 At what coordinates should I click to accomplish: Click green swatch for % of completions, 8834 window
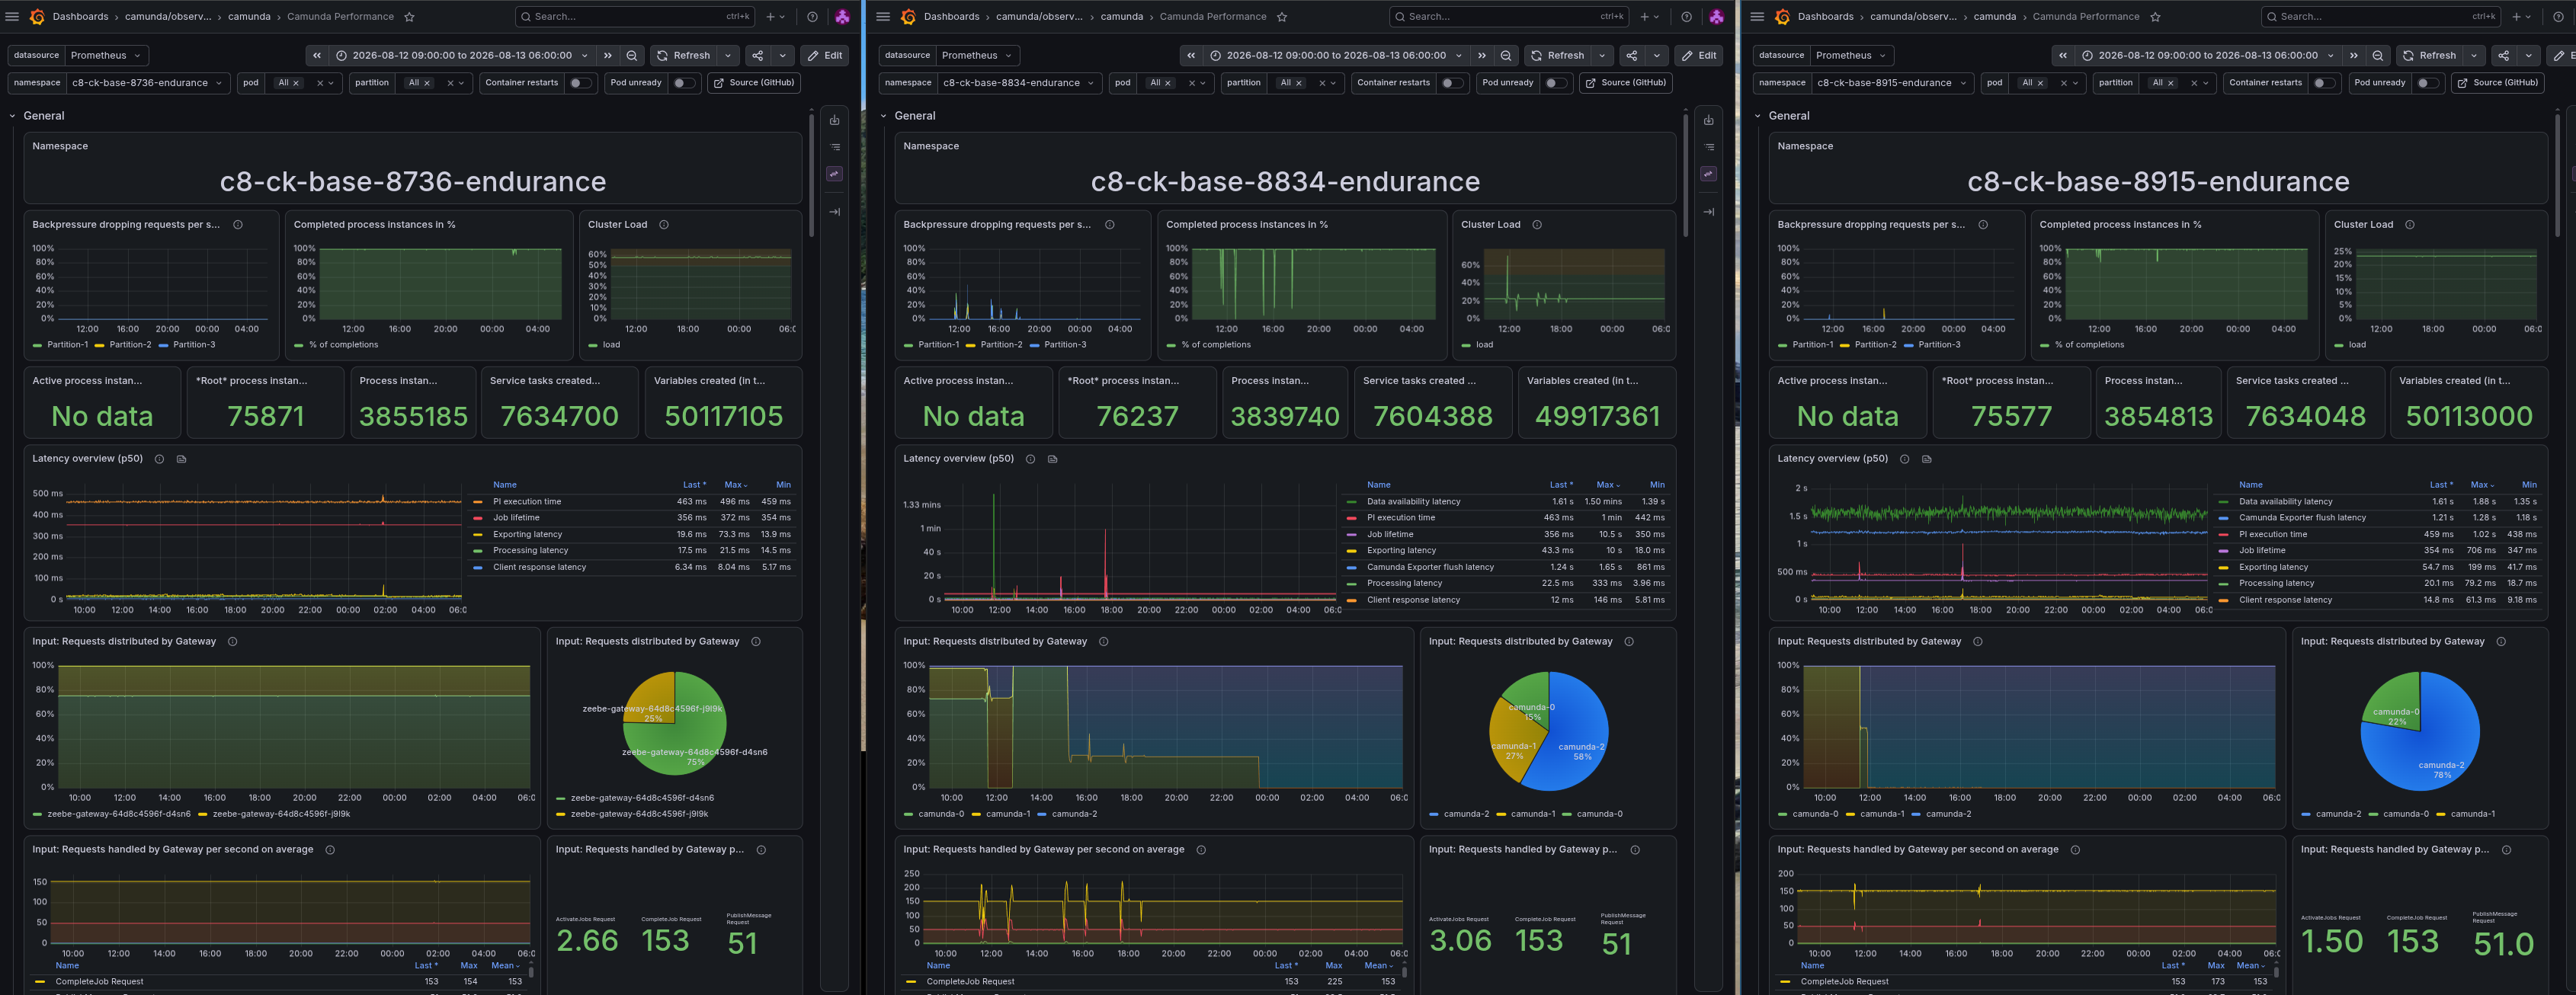1171,346
